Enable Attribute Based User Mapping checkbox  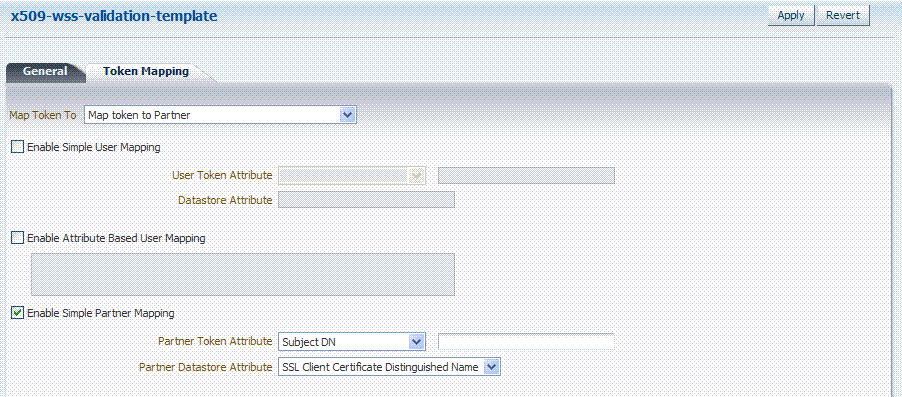[x=18, y=237]
